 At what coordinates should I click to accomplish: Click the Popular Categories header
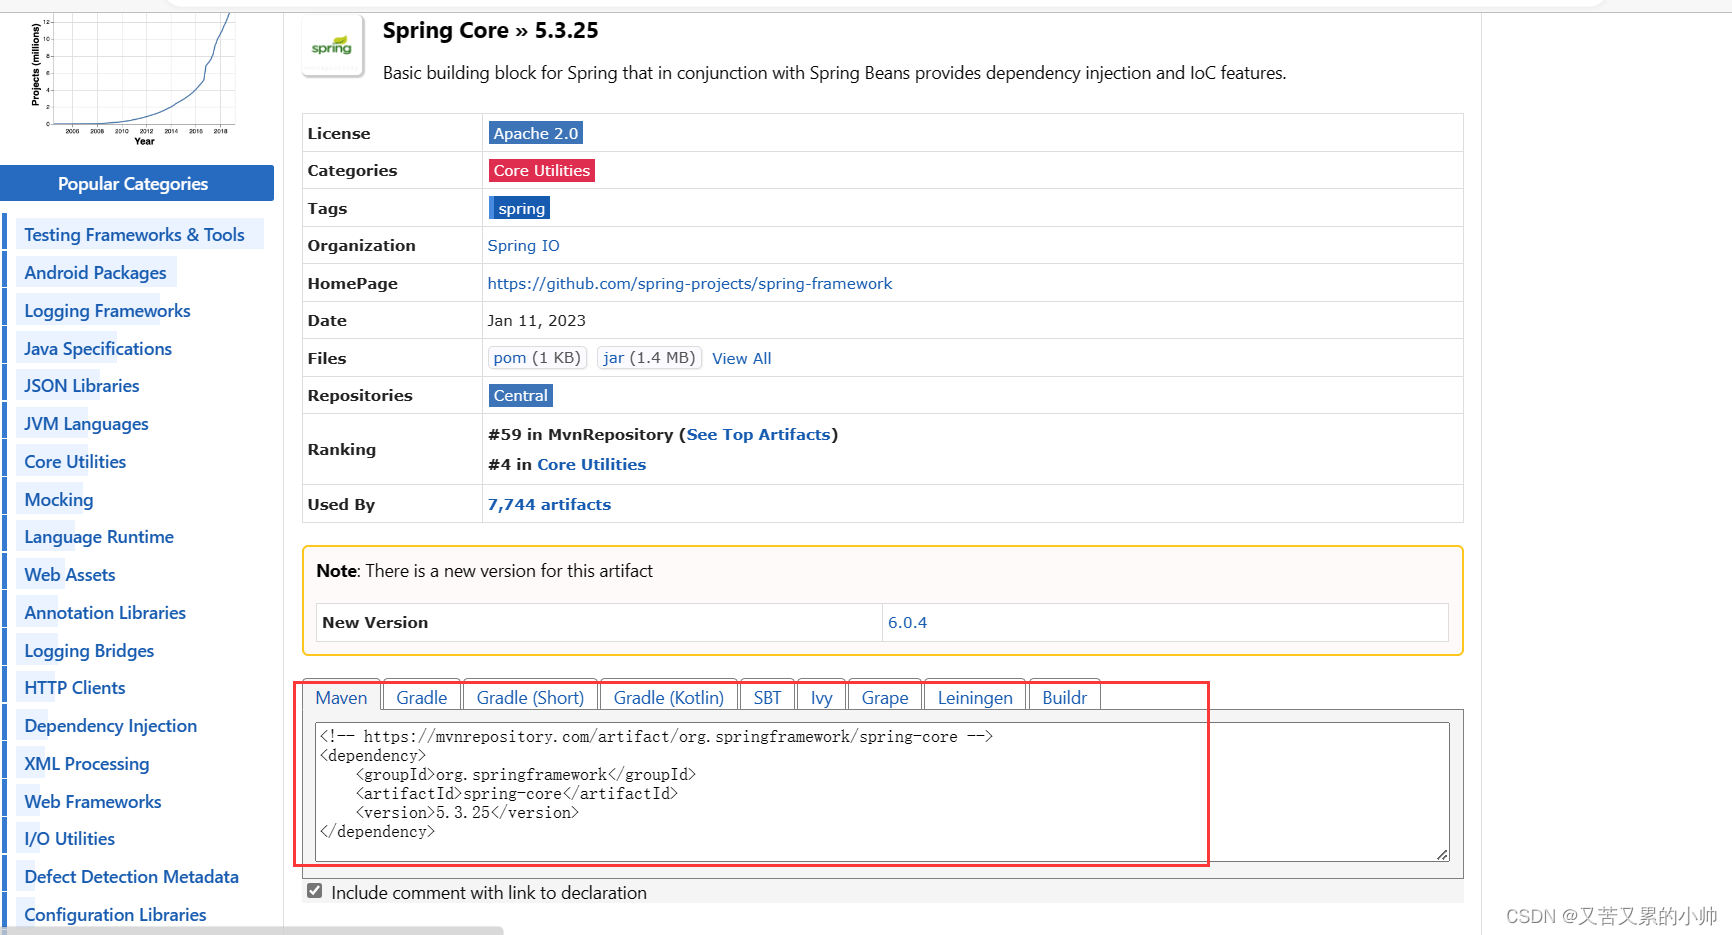click(137, 183)
